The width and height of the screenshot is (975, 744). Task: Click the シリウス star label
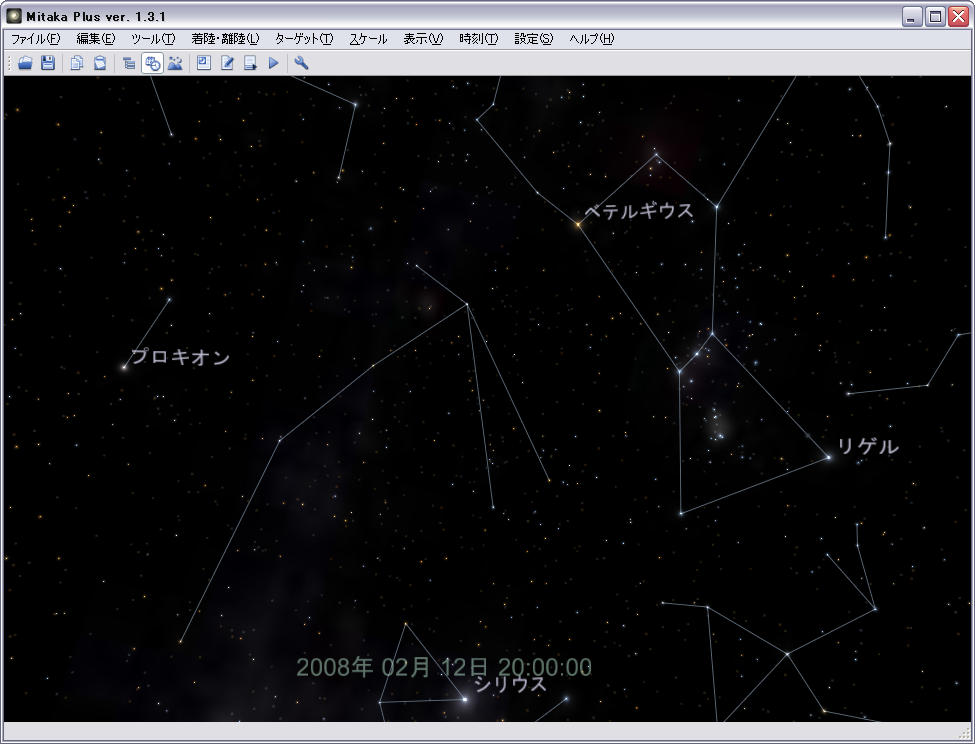click(x=510, y=684)
